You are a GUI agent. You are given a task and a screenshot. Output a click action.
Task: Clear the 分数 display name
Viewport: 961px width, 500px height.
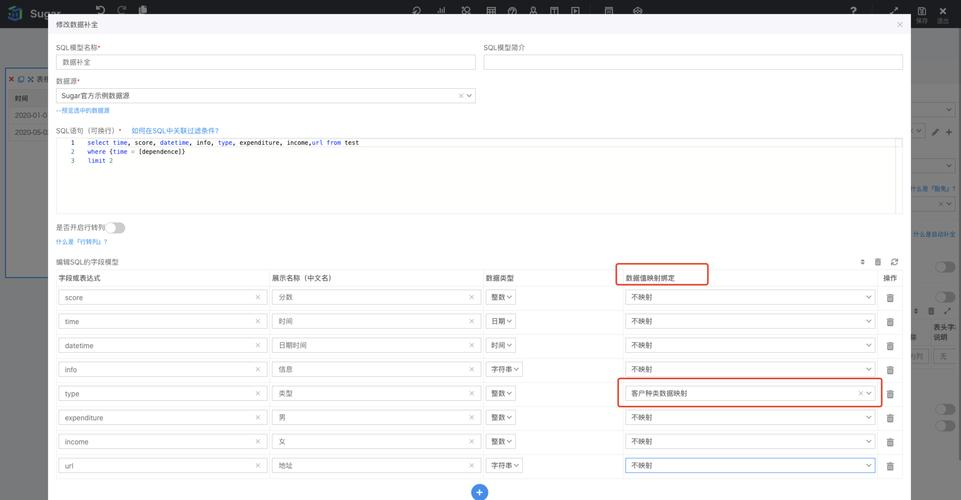coord(471,297)
